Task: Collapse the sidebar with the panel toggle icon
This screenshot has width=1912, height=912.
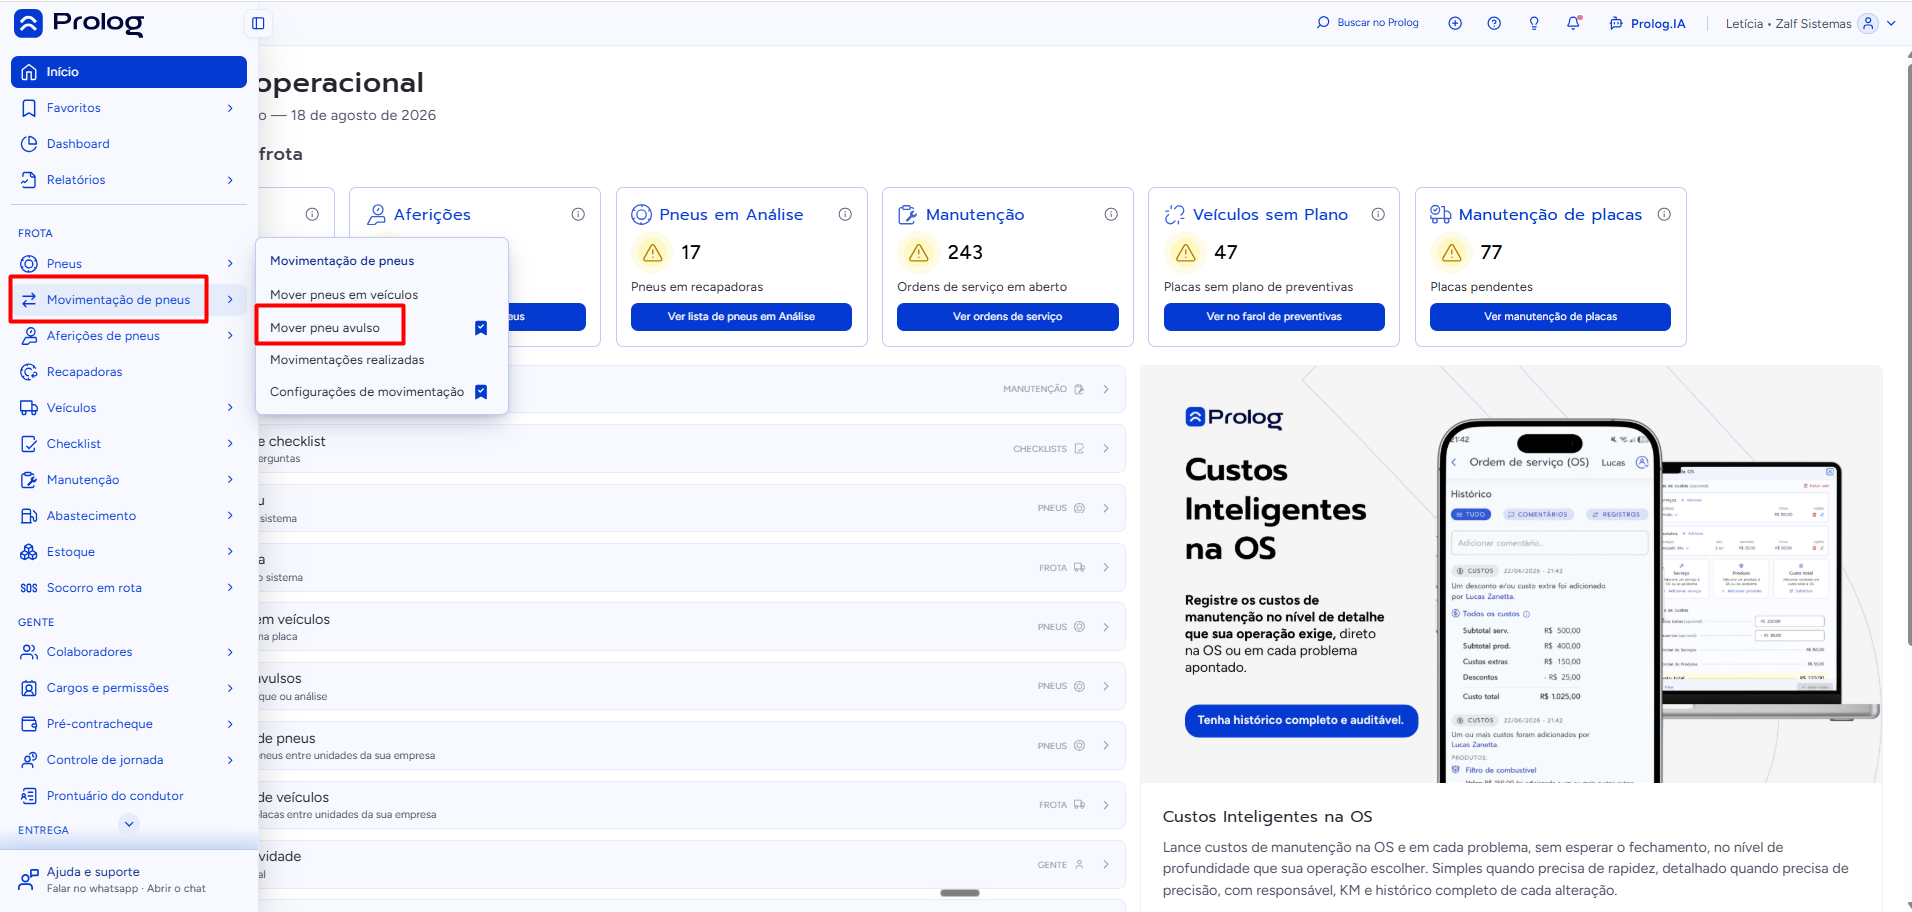Action: pyautogui.click(x=258, y=23)
